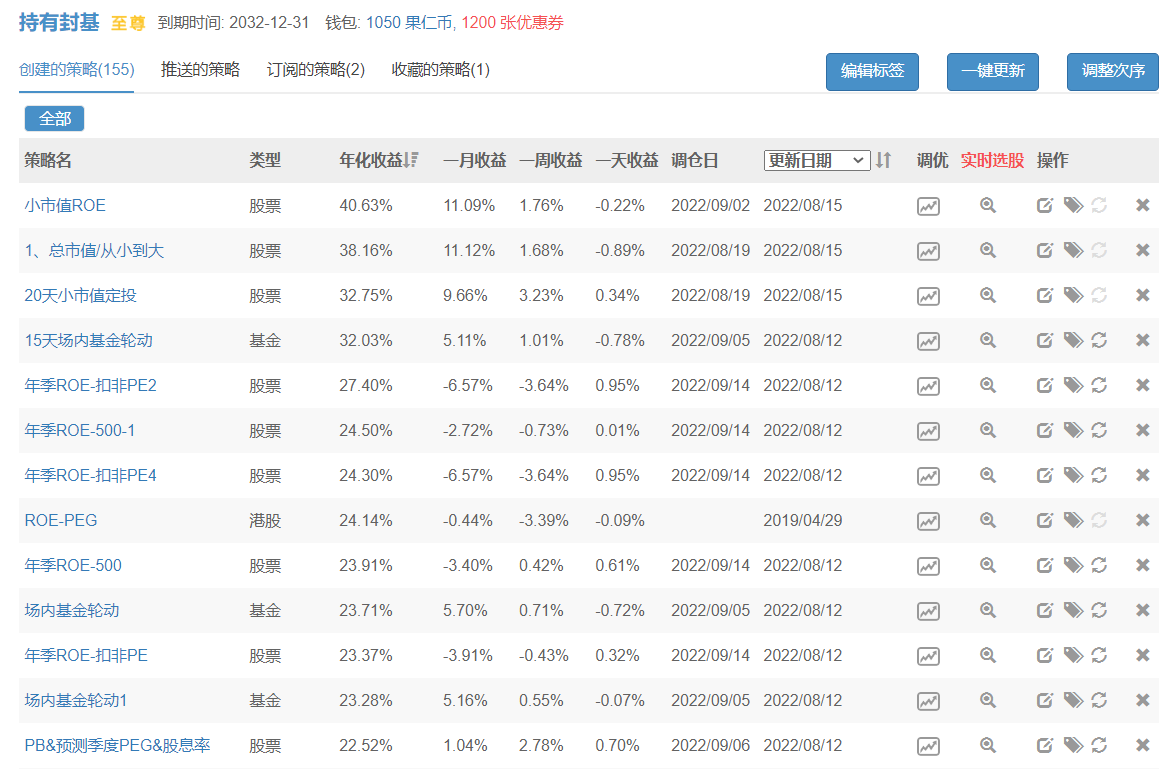Click the 一键更新 button
Image resolution: width=1168 pixels, height=769 pixels.
coord(992,72)
